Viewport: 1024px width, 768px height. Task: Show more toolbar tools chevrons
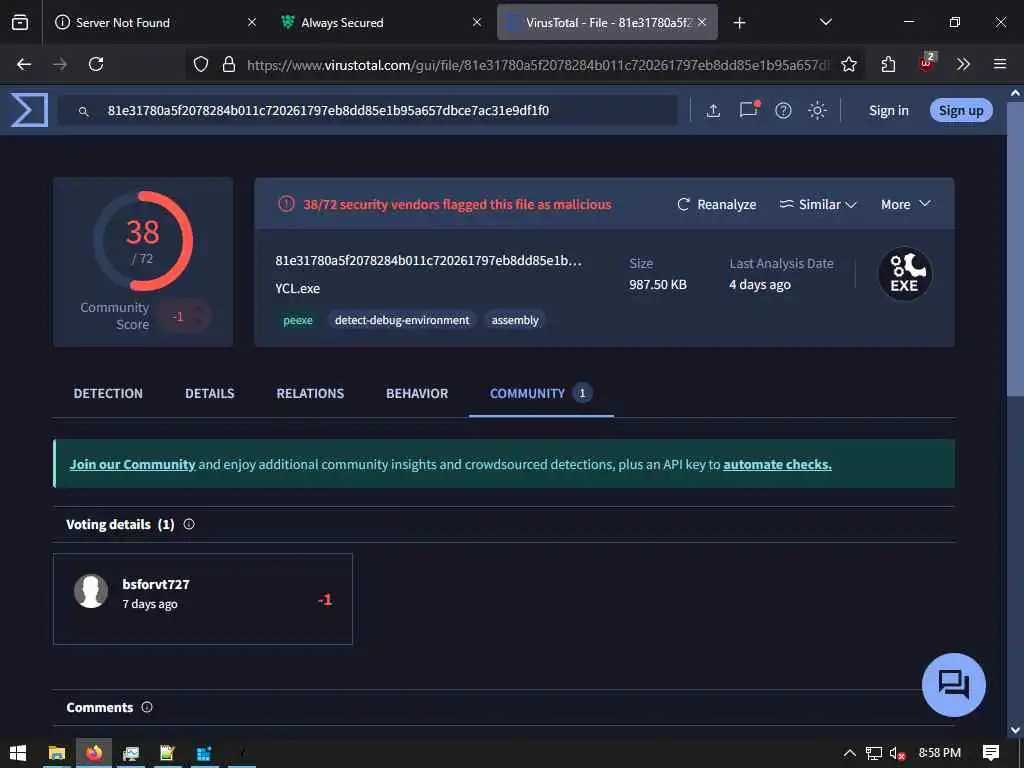(x=963, y=64)
